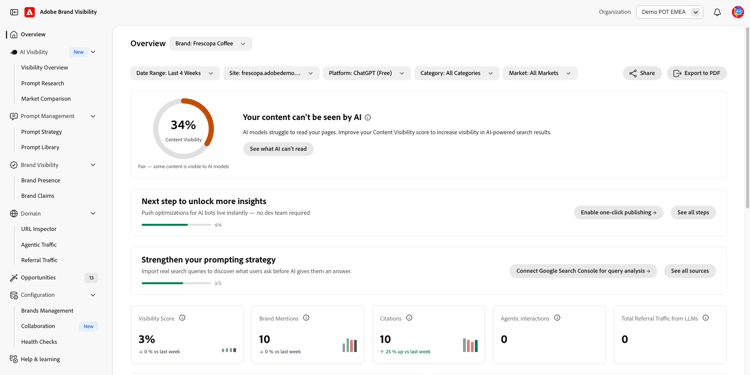
Task: Click the New badge beside AI Visibility
Action: tap(78, 52)
